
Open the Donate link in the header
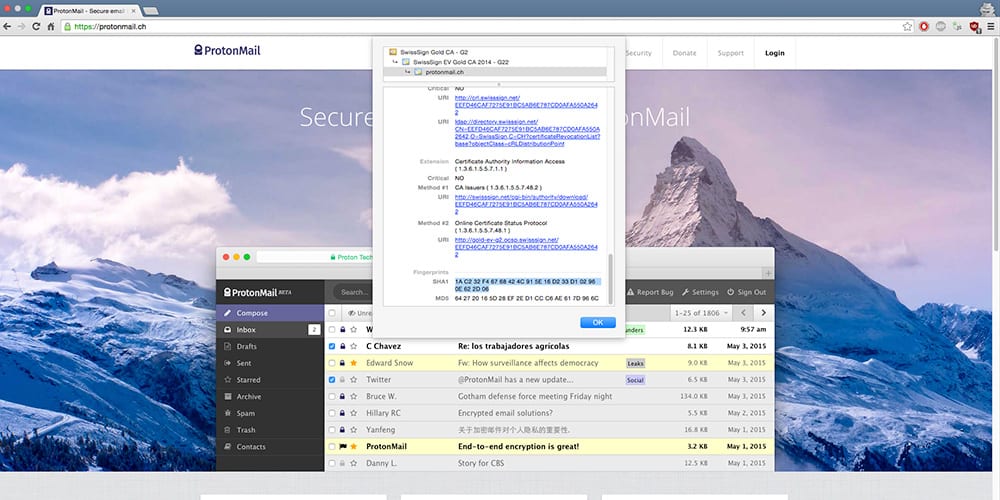coord(684,53)
